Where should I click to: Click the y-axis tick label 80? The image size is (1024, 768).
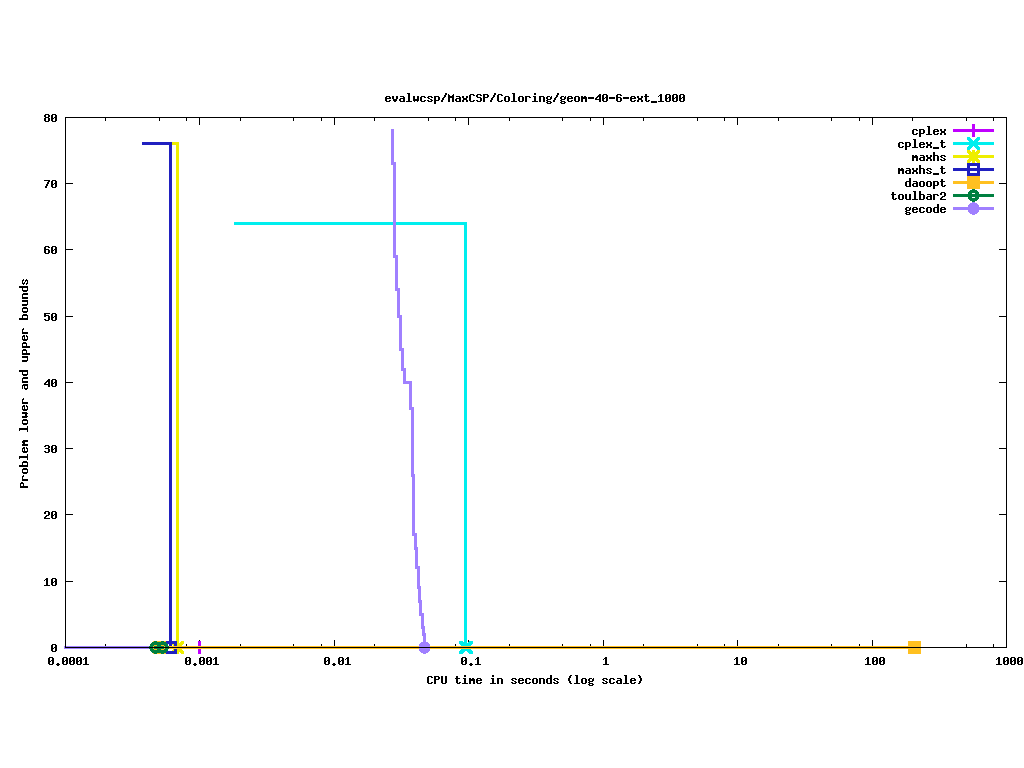[x=50, y=118]
